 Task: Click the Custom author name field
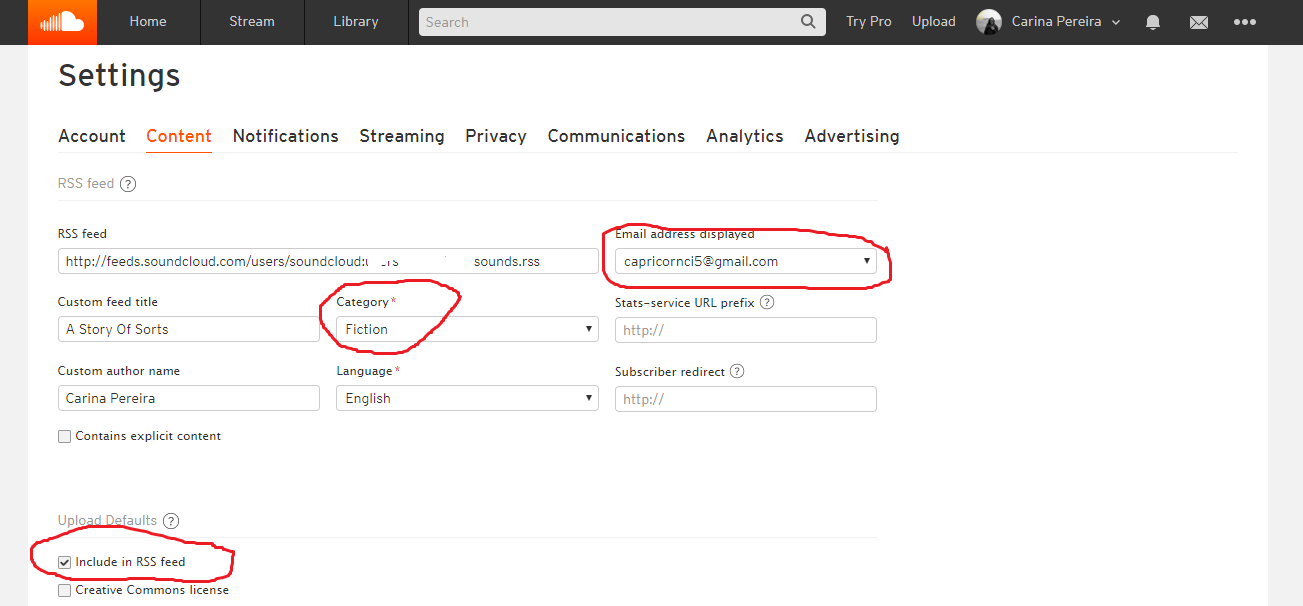pyautogui.click(x=189, y=398)
